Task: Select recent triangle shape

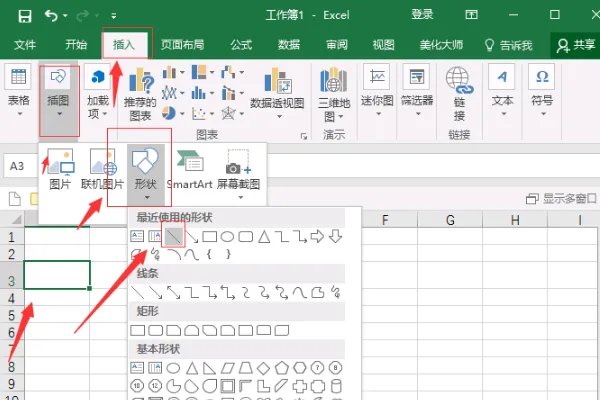Action: [x=264, y=237]
